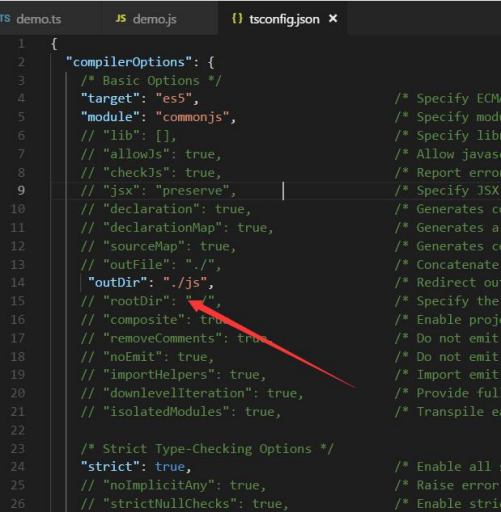501x514 pixels.
Task: Click the true value after "strict"
Action: [170, 467]
